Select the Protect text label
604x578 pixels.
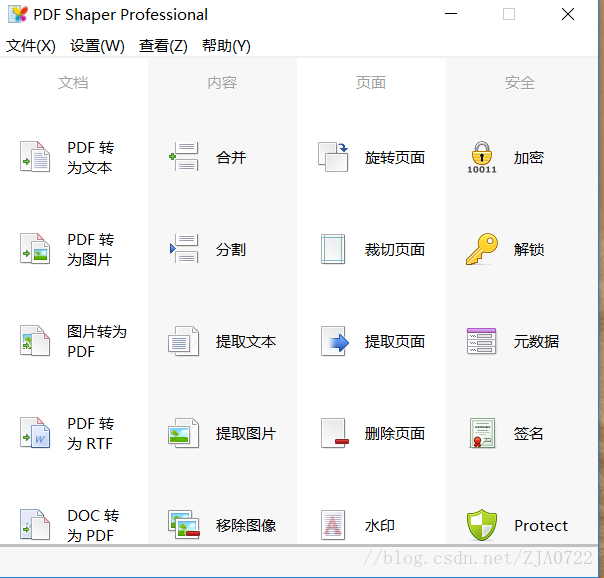[x=541, y=526]
